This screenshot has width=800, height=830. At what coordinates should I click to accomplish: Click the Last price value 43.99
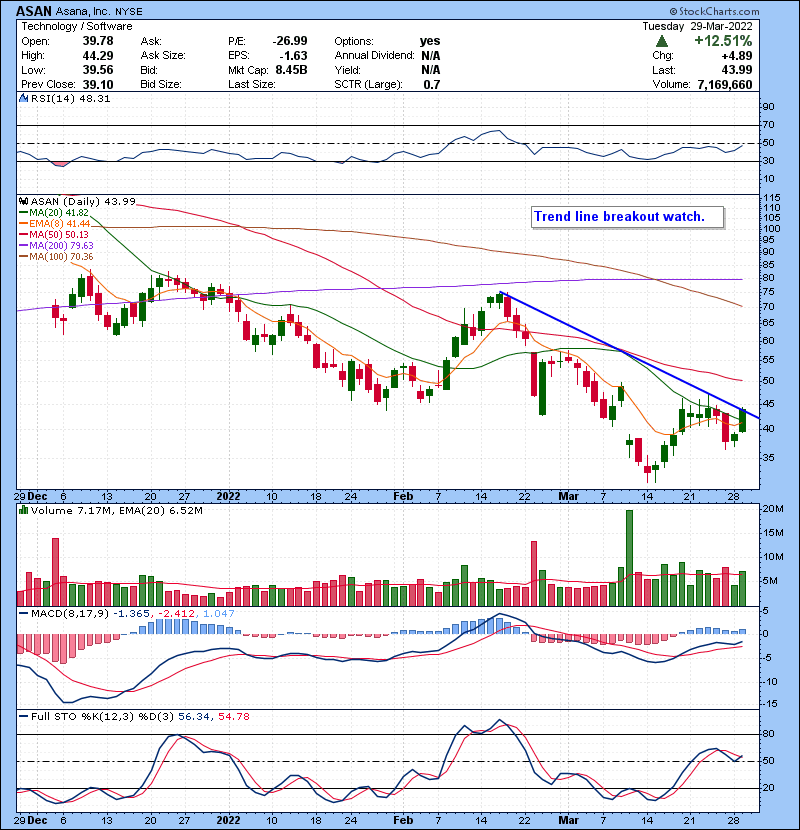tap(736, 70)
